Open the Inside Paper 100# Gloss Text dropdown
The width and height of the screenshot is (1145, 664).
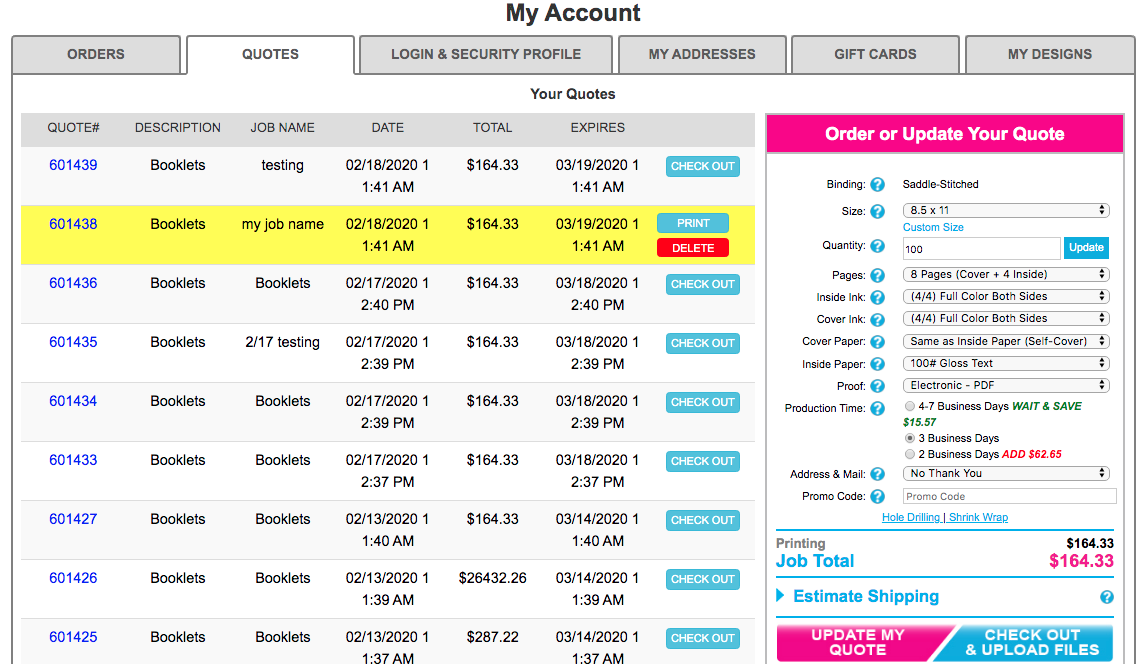[x=1006, y=364]
